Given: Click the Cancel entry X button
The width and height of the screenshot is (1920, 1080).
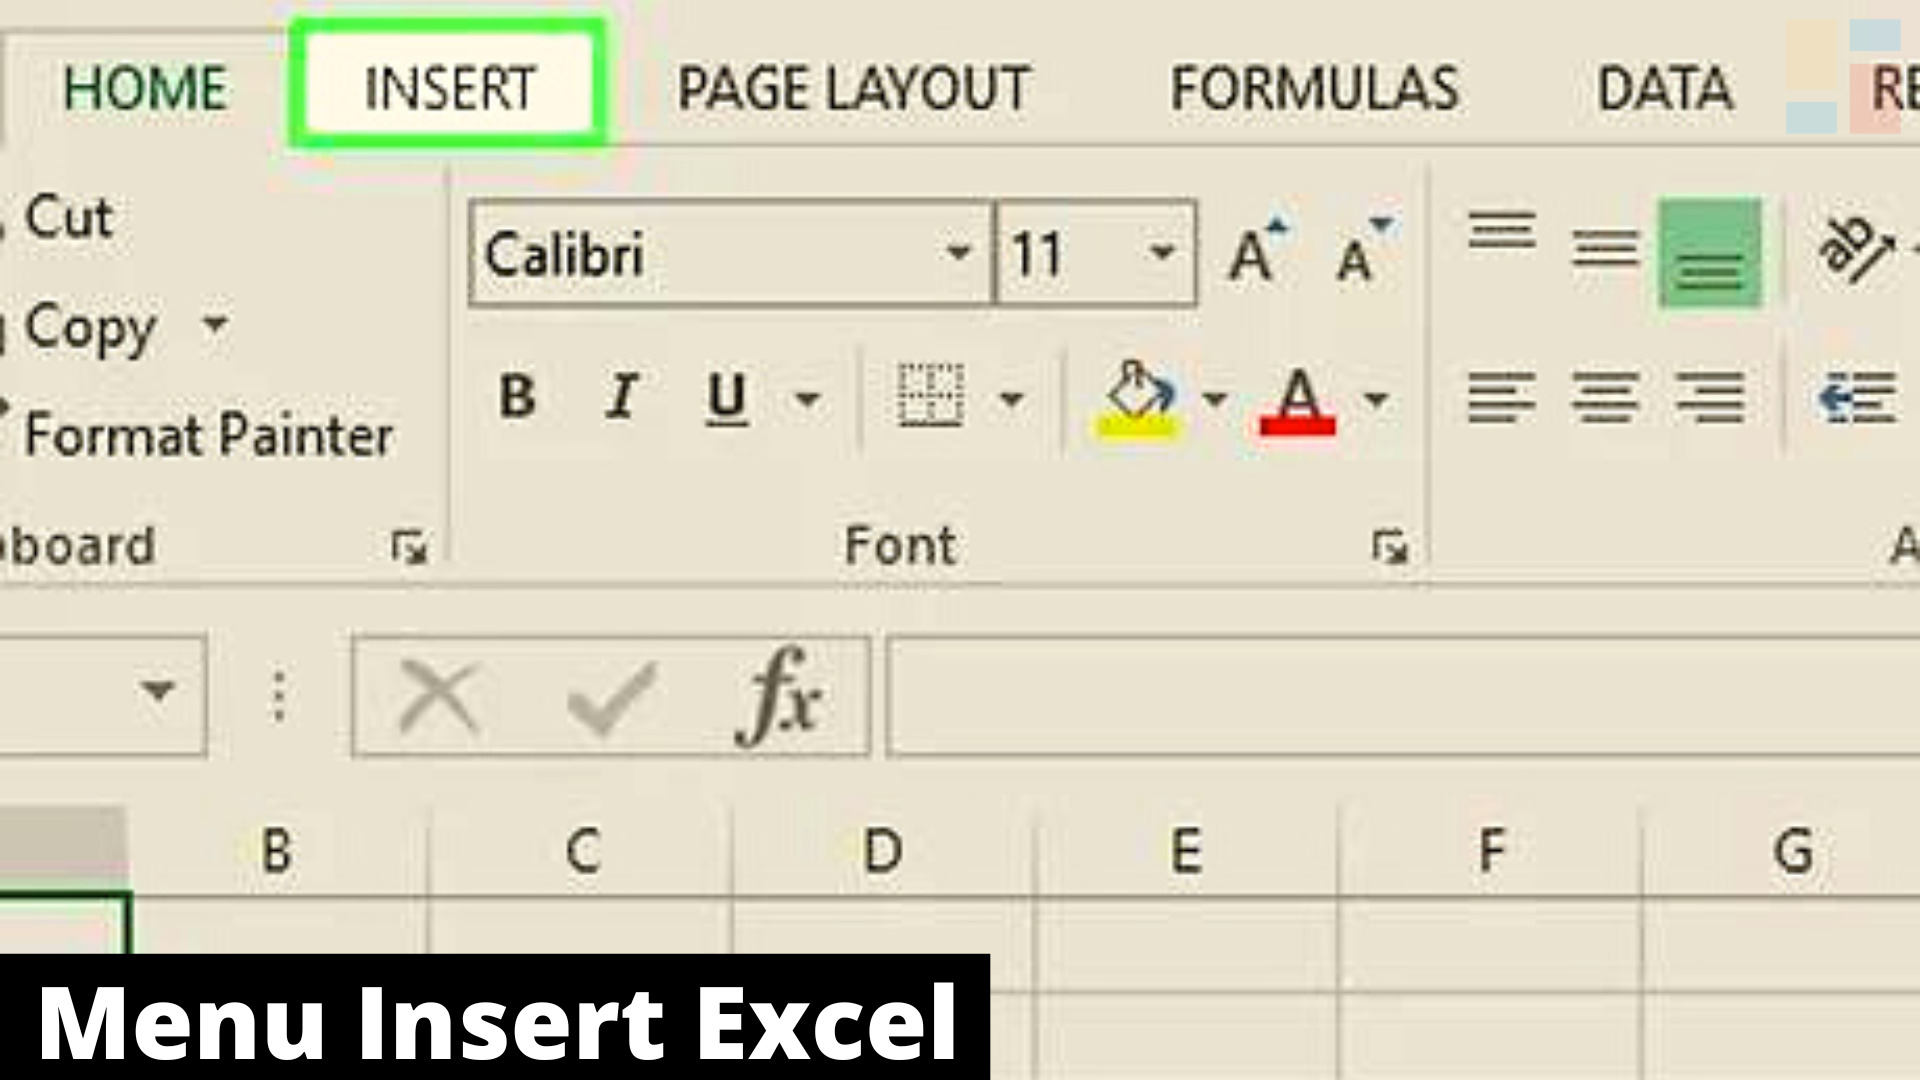Looking at the screenshot, I should click(442, 695).
